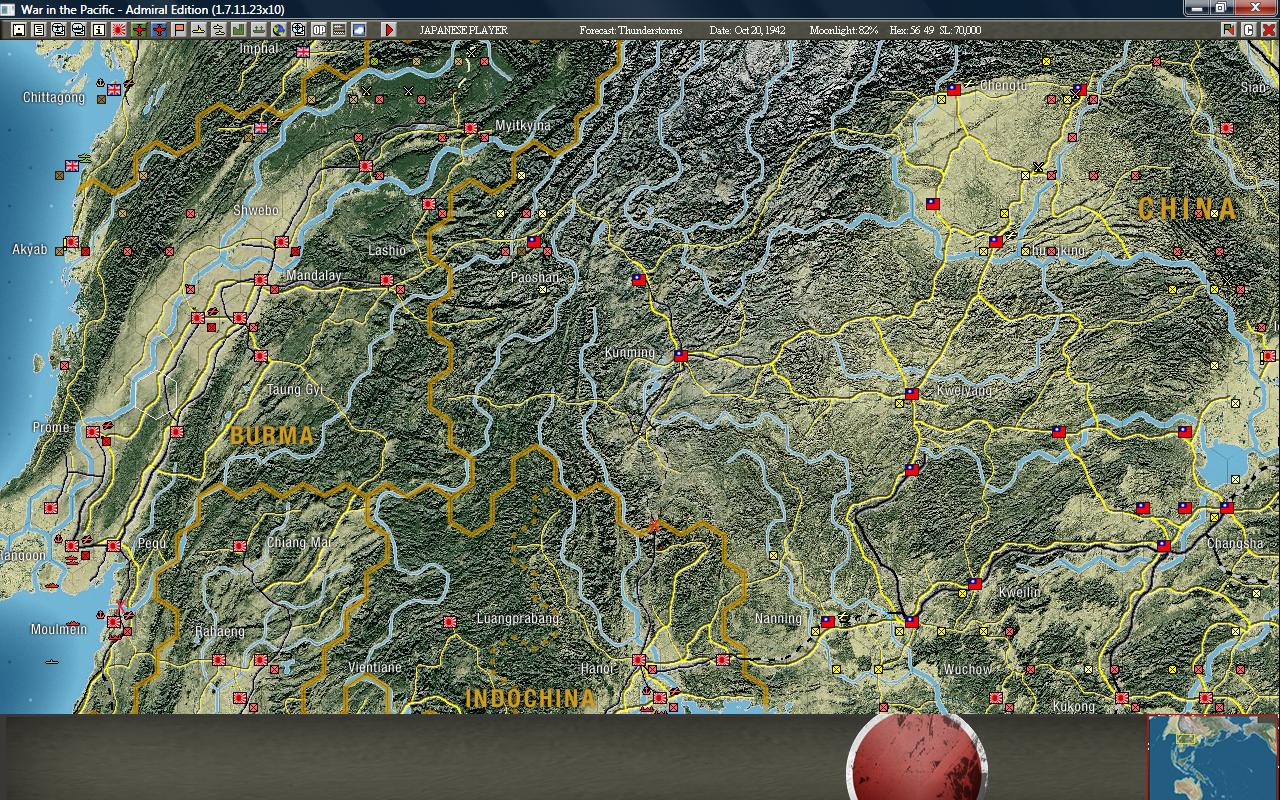
Task: Select the British flag base near Chittagong
Action: pos(114,90)
